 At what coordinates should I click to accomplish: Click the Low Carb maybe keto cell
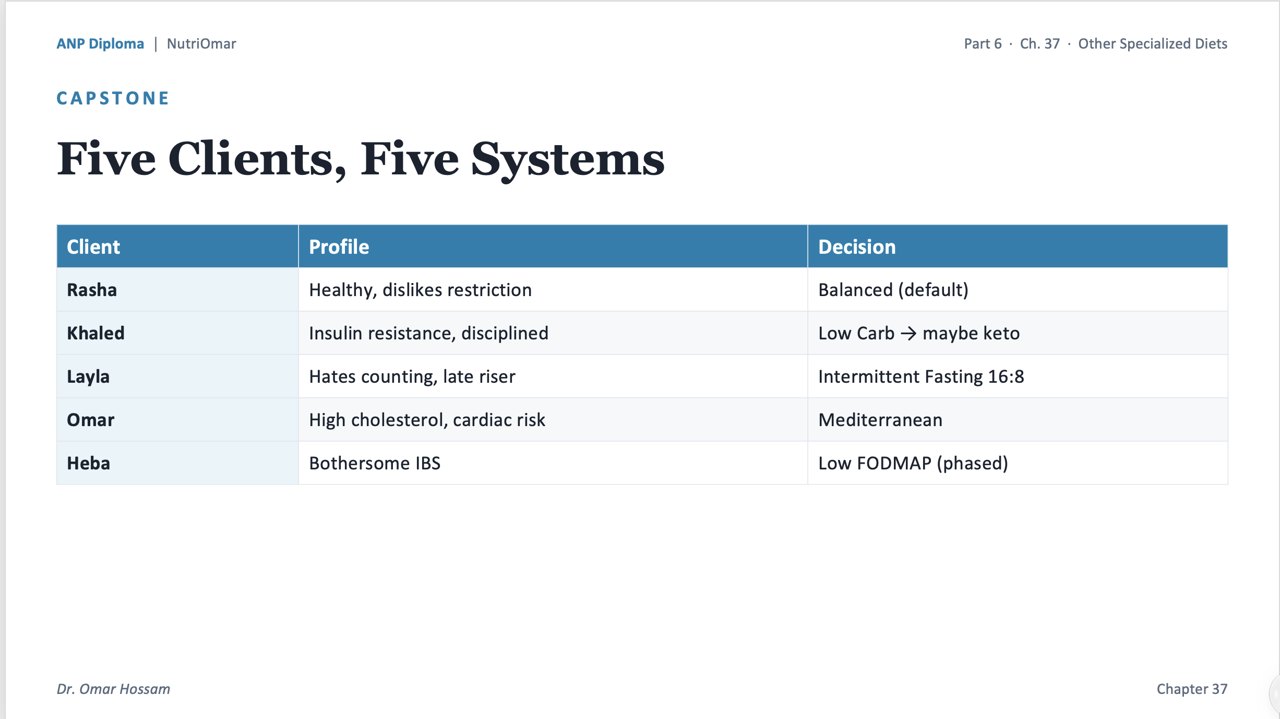tap(1018, 333)
